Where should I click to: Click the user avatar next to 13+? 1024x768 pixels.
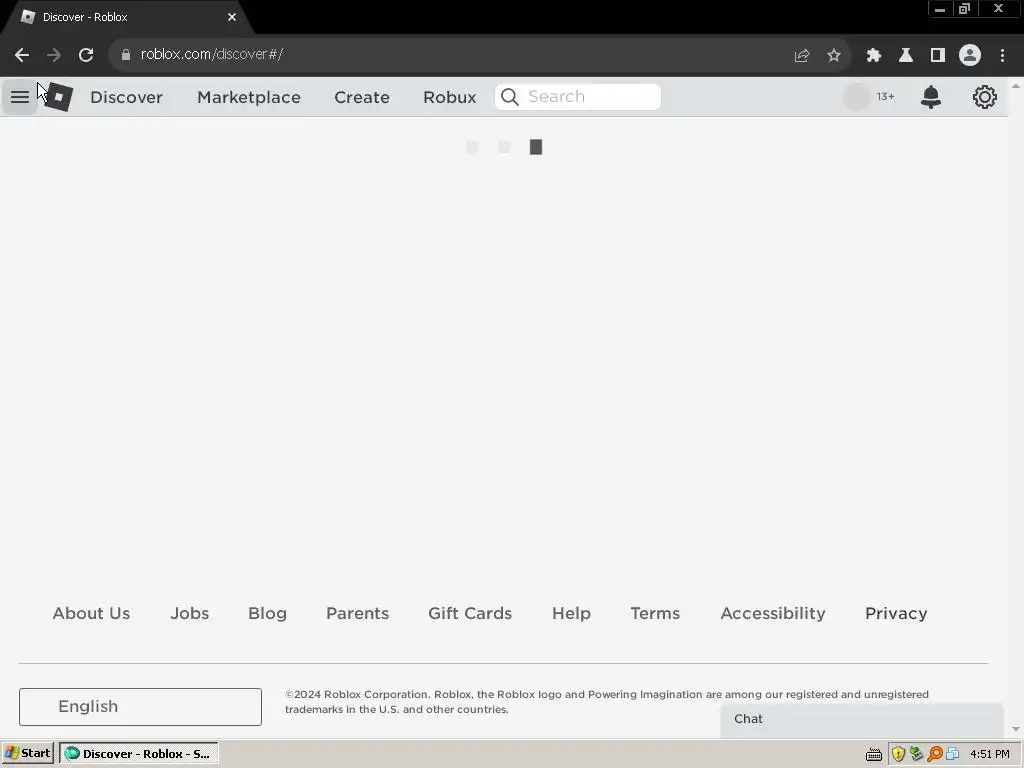[x=857, y=97]
